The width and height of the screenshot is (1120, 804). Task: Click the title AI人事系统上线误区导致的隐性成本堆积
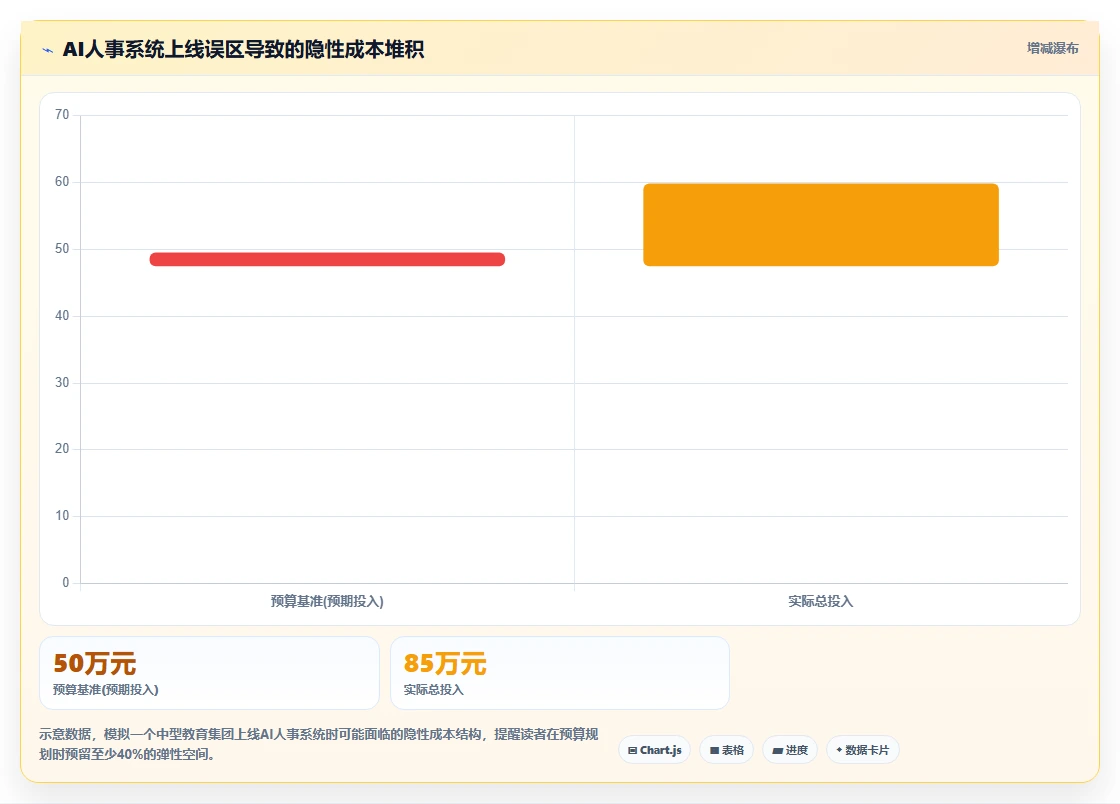[x=244, y=49]
